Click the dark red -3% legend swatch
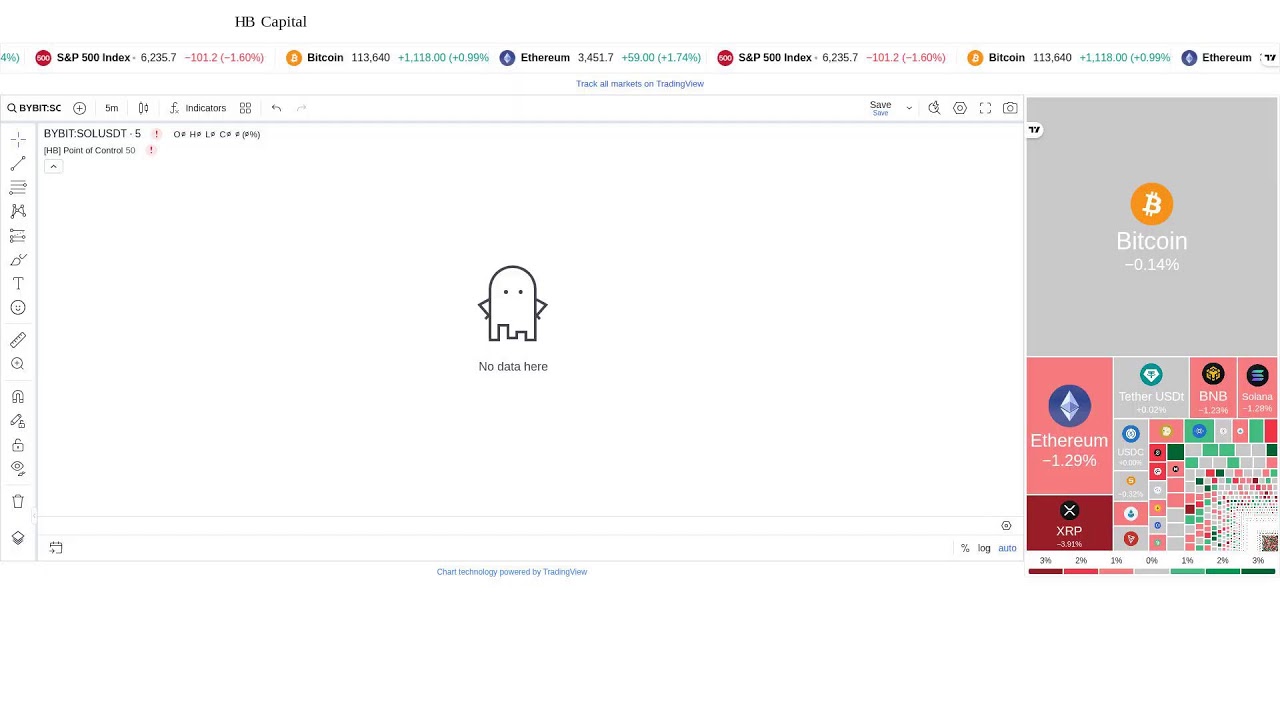This screenshot has height=720, width=1280. pyautogui.click(x=1045, y=571)
